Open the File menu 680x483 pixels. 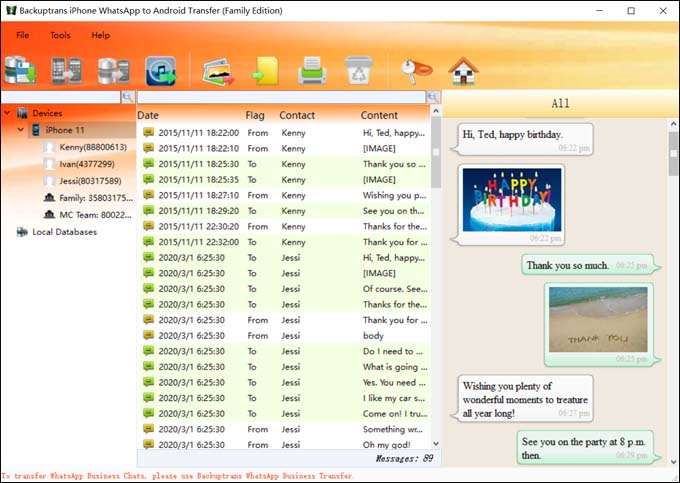point(23,35)
